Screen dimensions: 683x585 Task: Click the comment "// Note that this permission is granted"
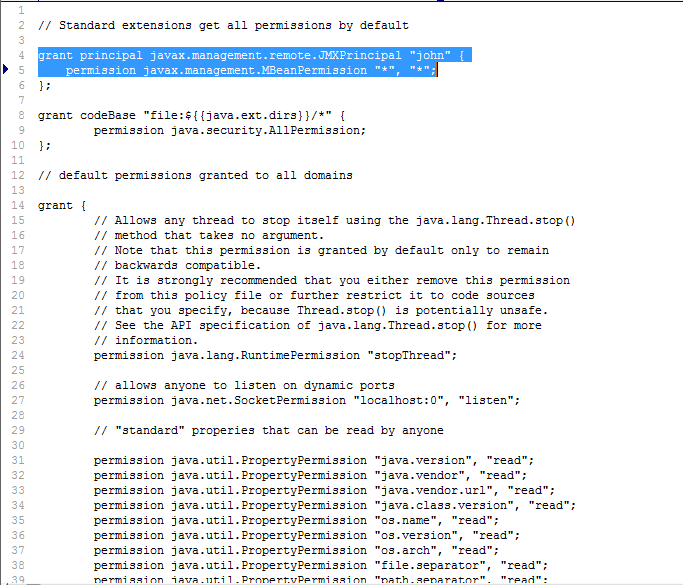coord(321,250)
